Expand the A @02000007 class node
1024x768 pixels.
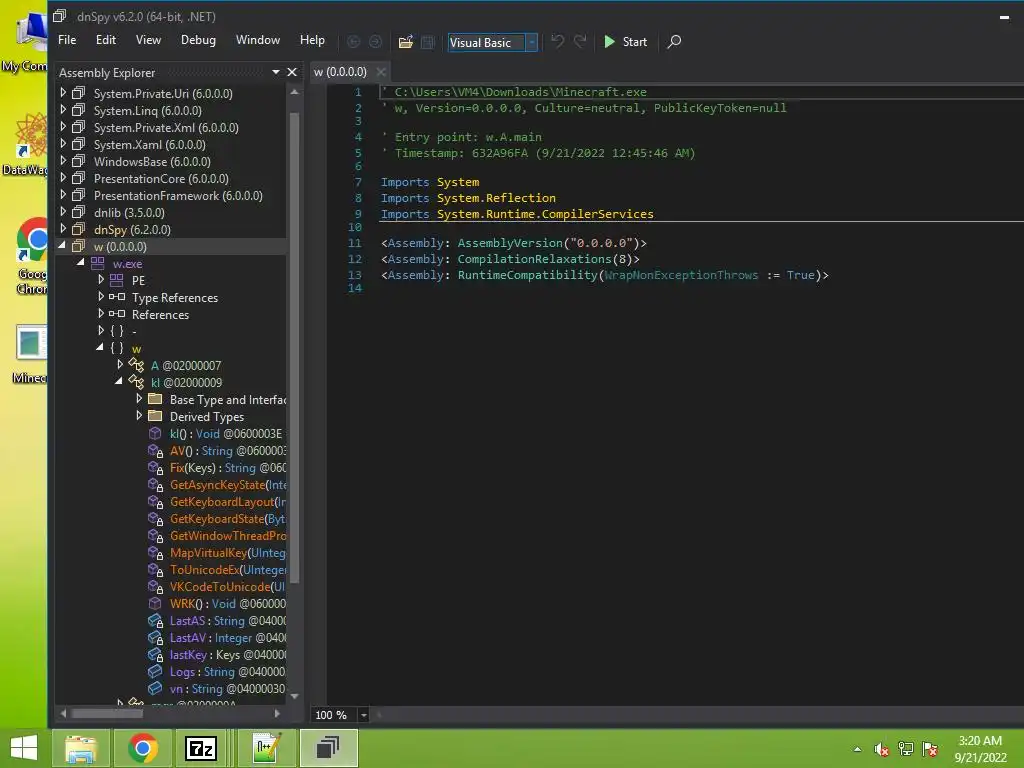pos(120,364)
